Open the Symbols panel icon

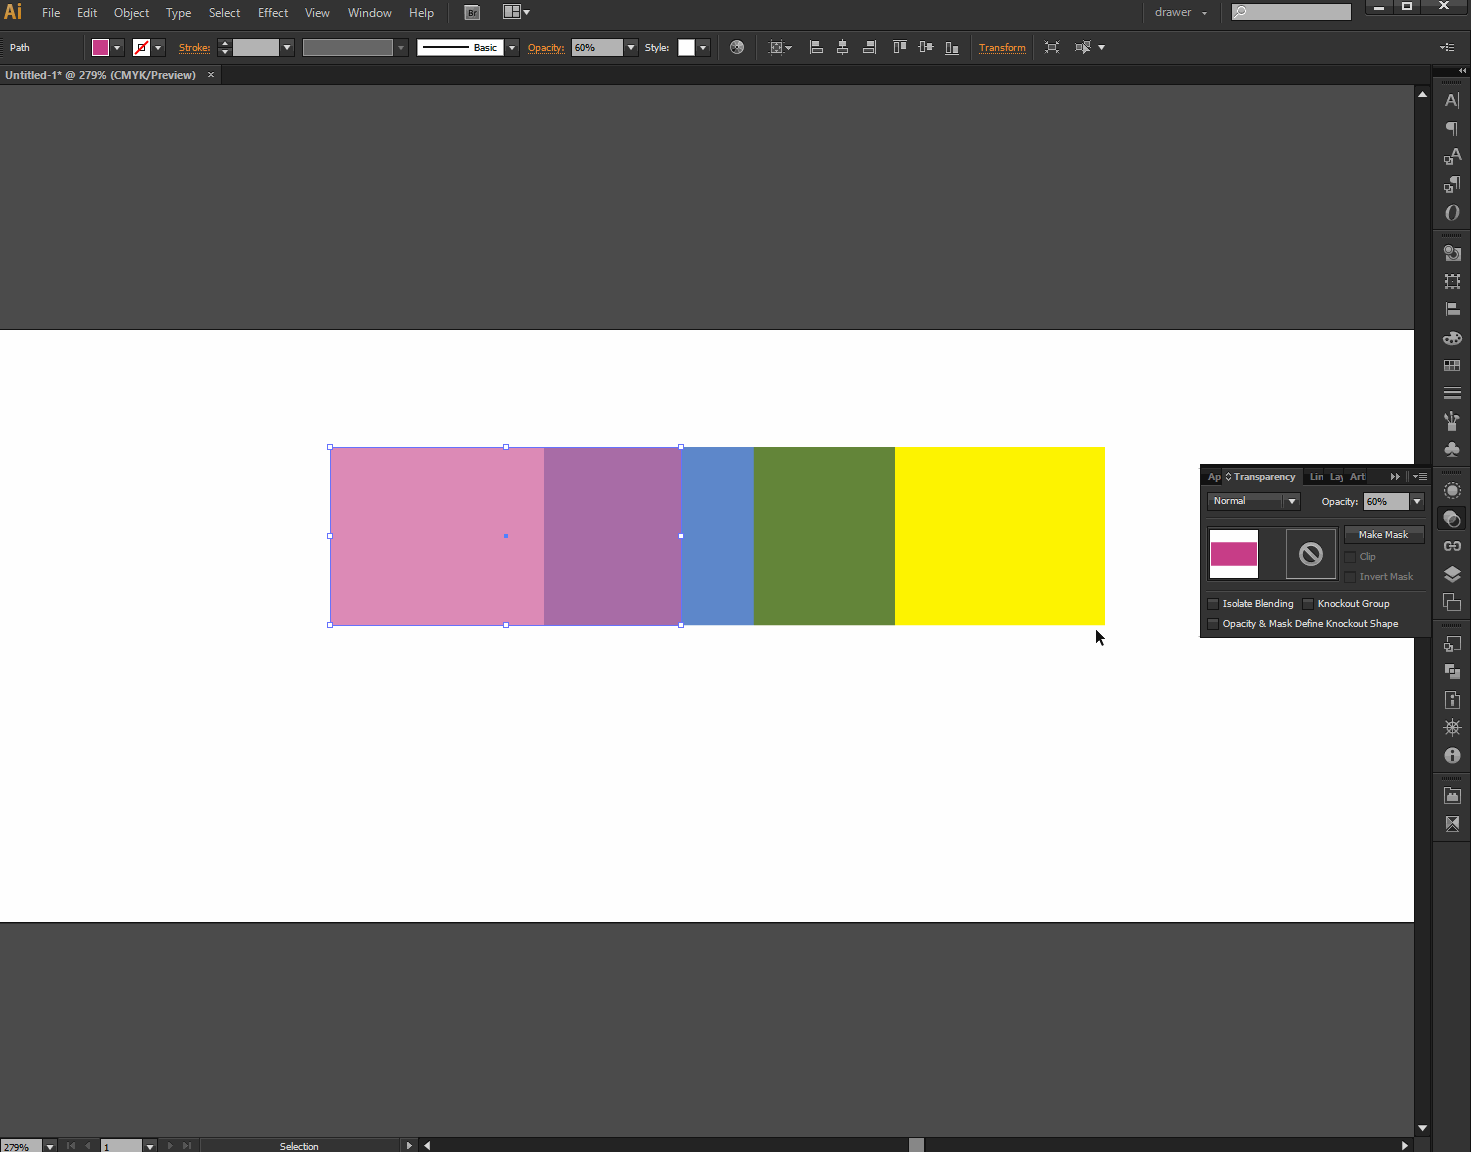pos(1452,450)
